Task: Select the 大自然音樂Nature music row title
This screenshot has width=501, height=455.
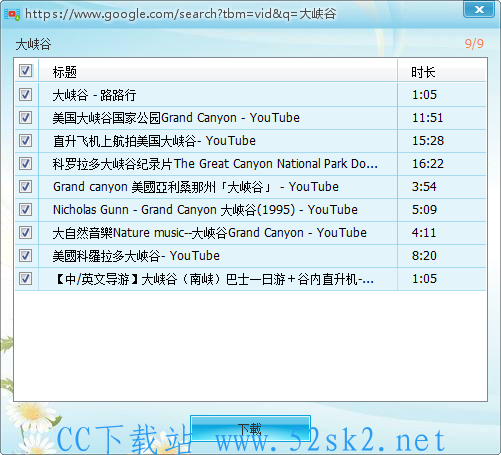Action: (x=209, y=233)
